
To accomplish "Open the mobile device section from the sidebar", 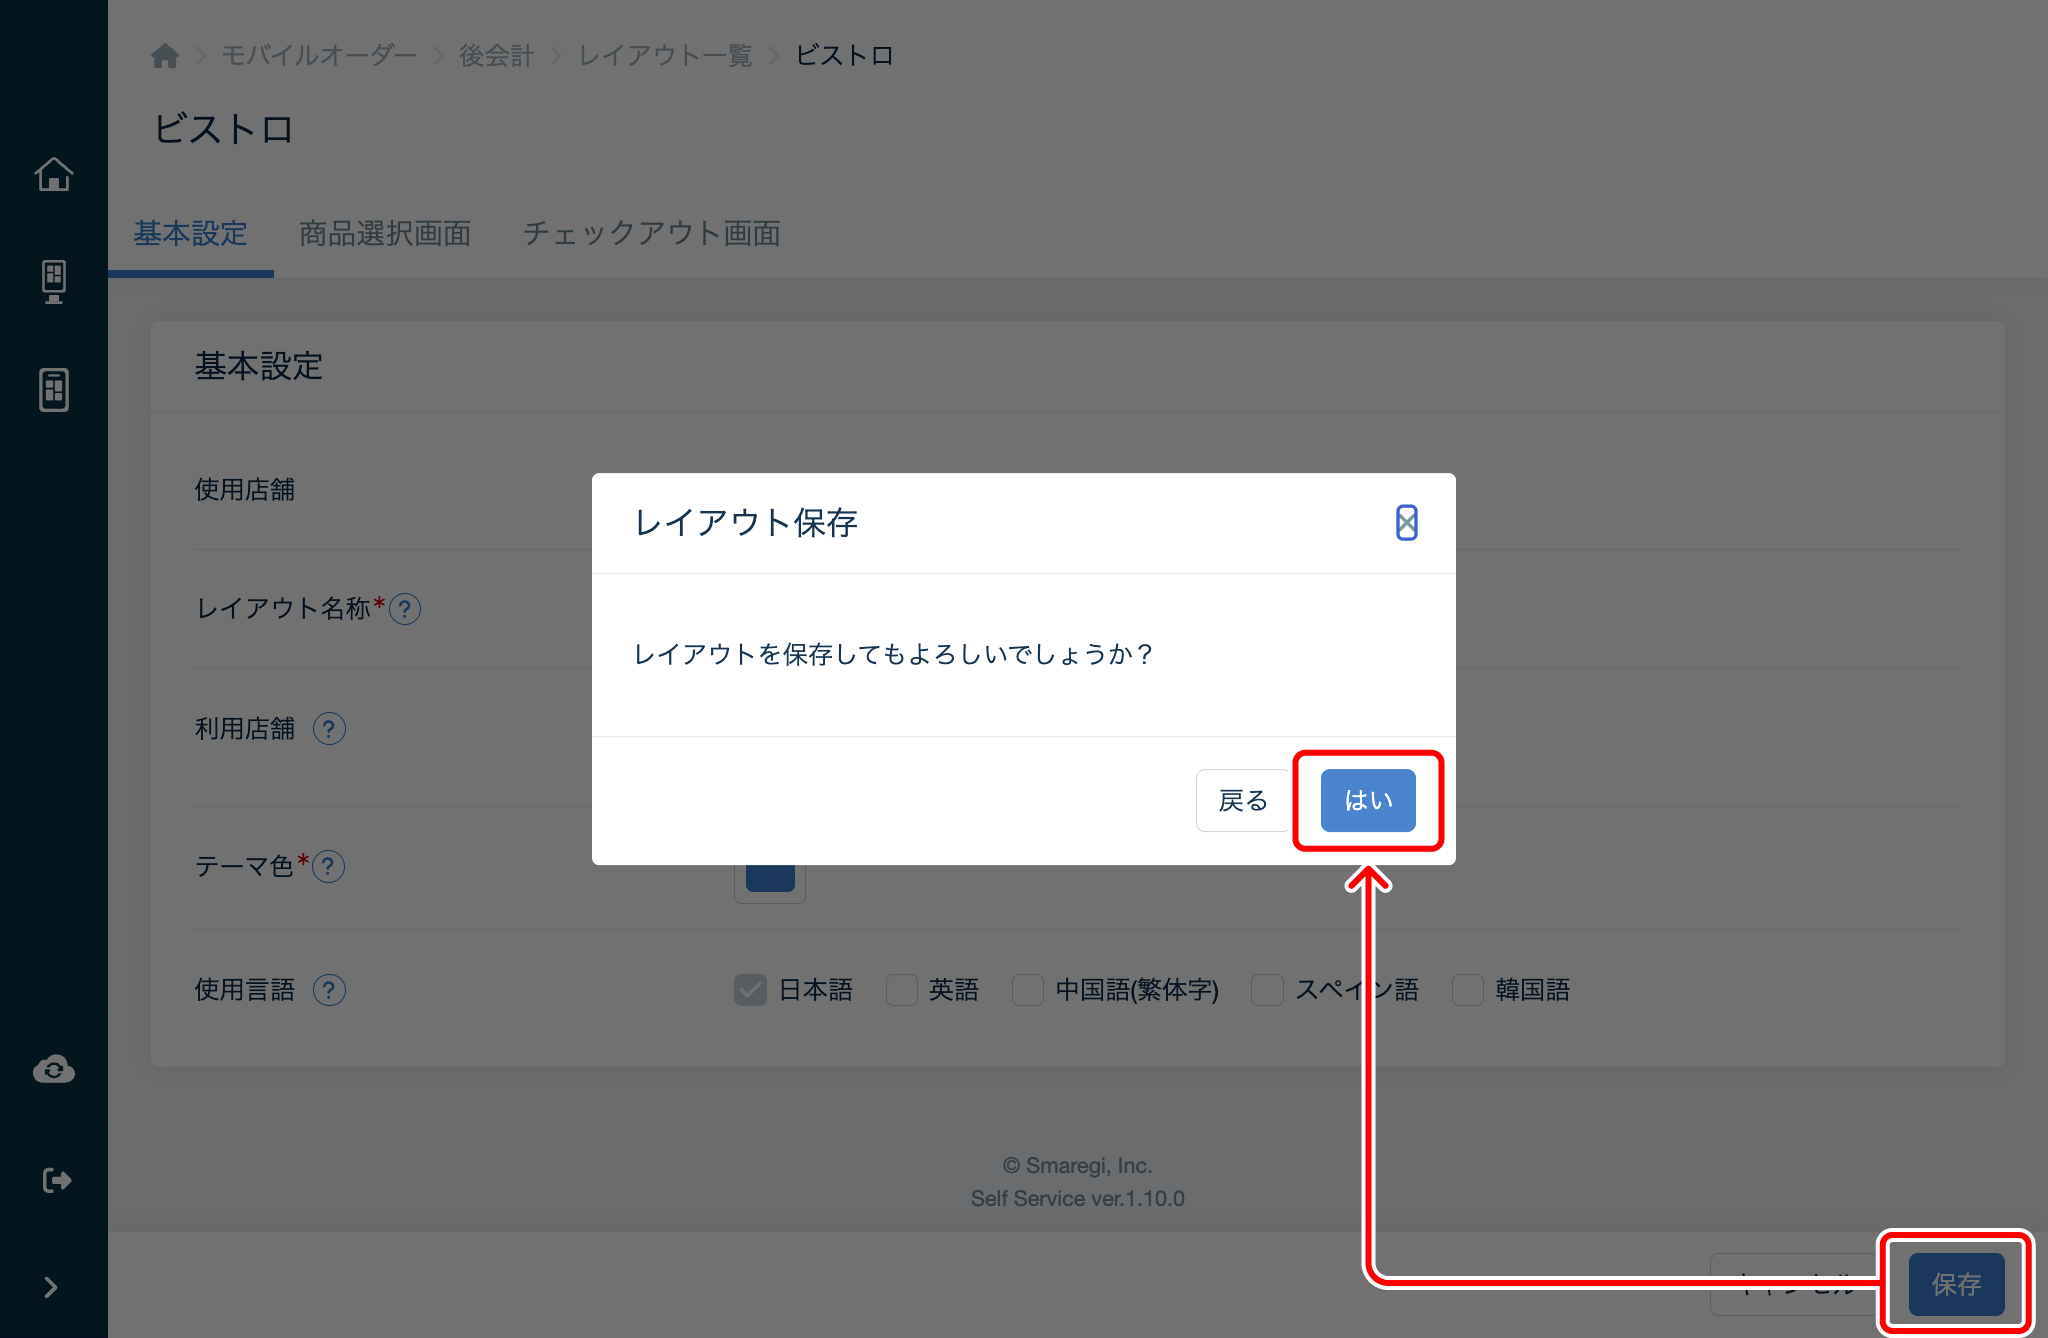I will pyautogui.click(x=54, y=389).
